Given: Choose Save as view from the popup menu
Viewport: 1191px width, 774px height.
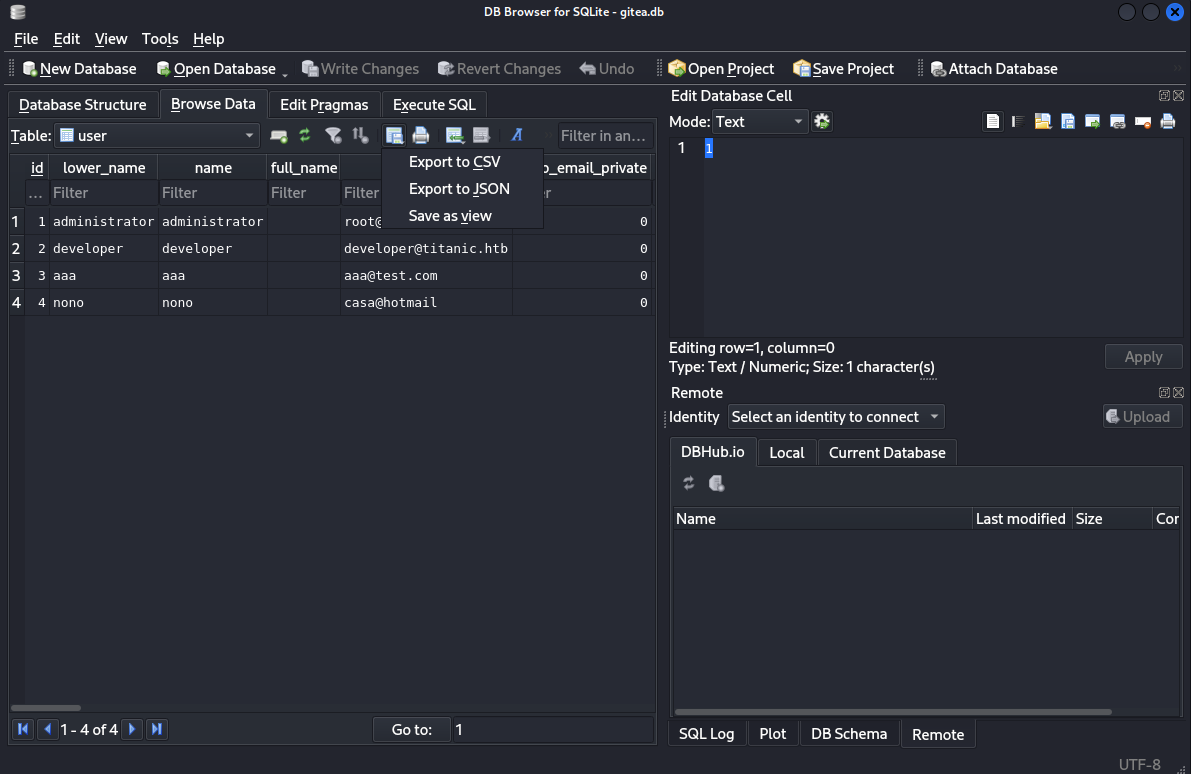Looking at the screenshot, I should click(462, 216).
